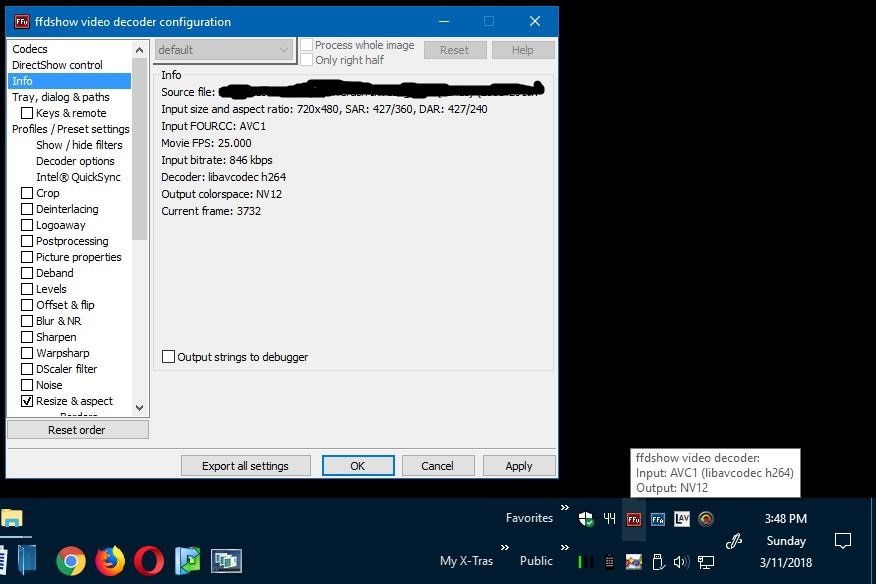Open the Action Center notification icon
This screenshot has width=876, height=584.
coord(842,540)
